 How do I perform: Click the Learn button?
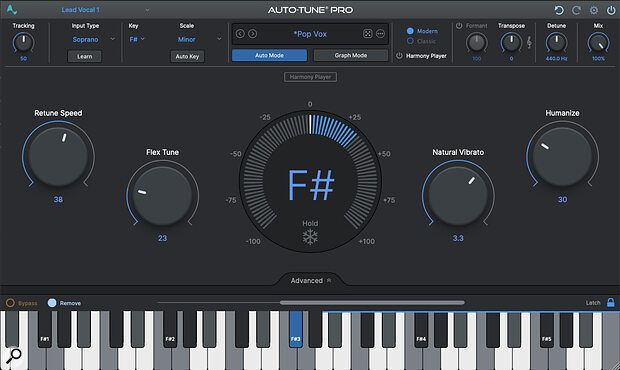pos(84,56)
